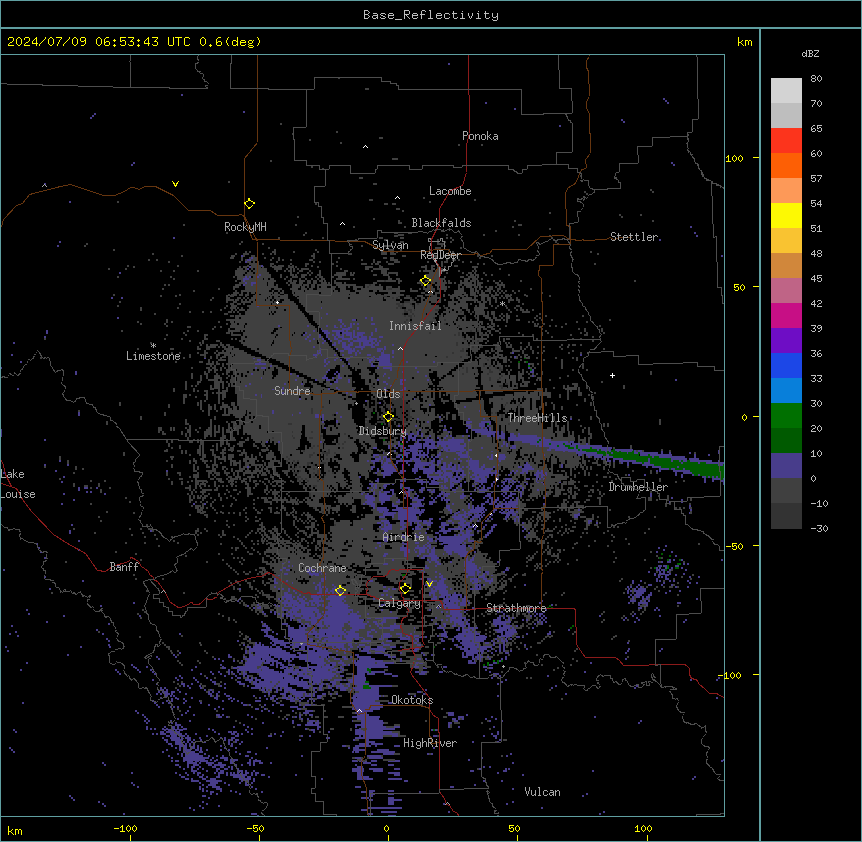
Task: Click the Sylvan label
Action: [x=390, y=245]
